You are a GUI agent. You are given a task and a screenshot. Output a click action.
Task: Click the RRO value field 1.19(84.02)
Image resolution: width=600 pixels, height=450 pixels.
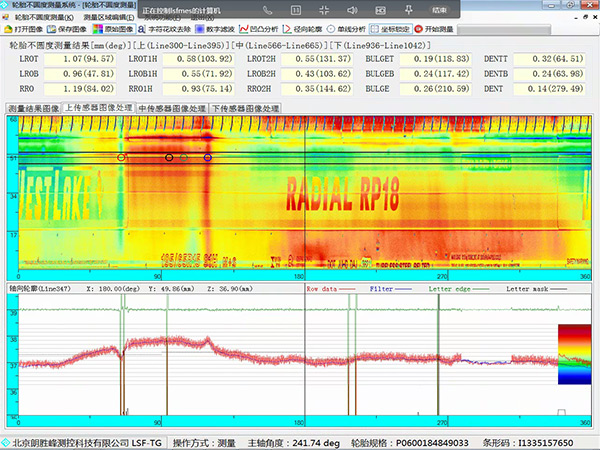coord(80,89)
